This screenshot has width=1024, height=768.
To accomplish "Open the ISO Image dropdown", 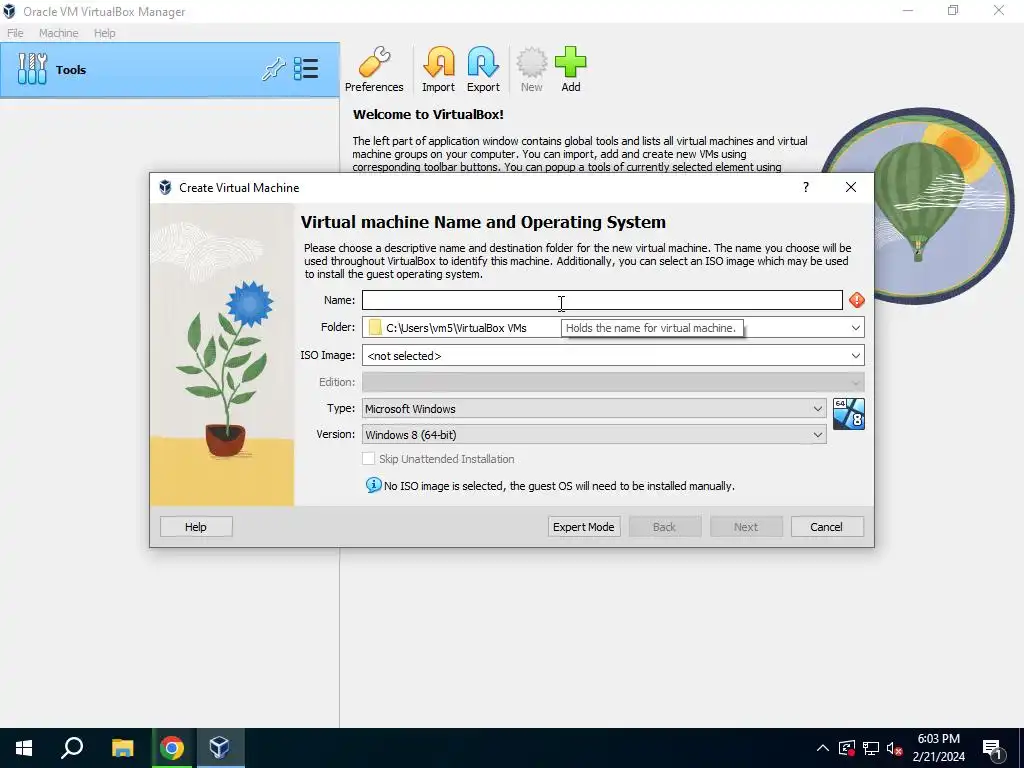I will pos(613,355).
